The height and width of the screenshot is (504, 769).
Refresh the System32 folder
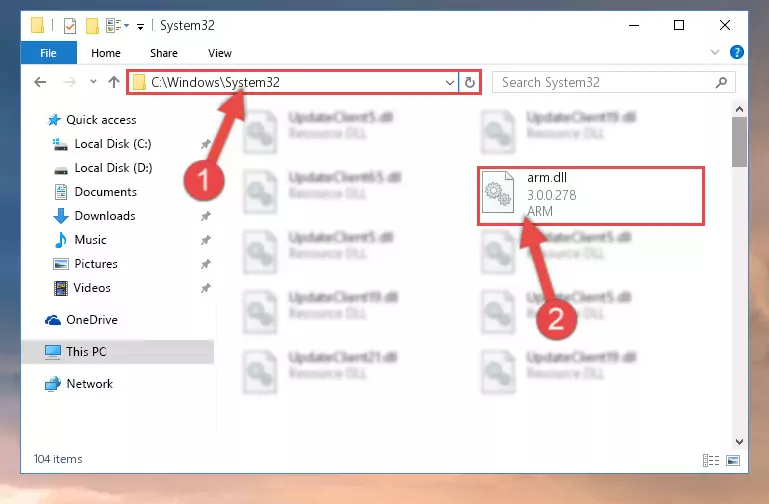click(470, 82)
